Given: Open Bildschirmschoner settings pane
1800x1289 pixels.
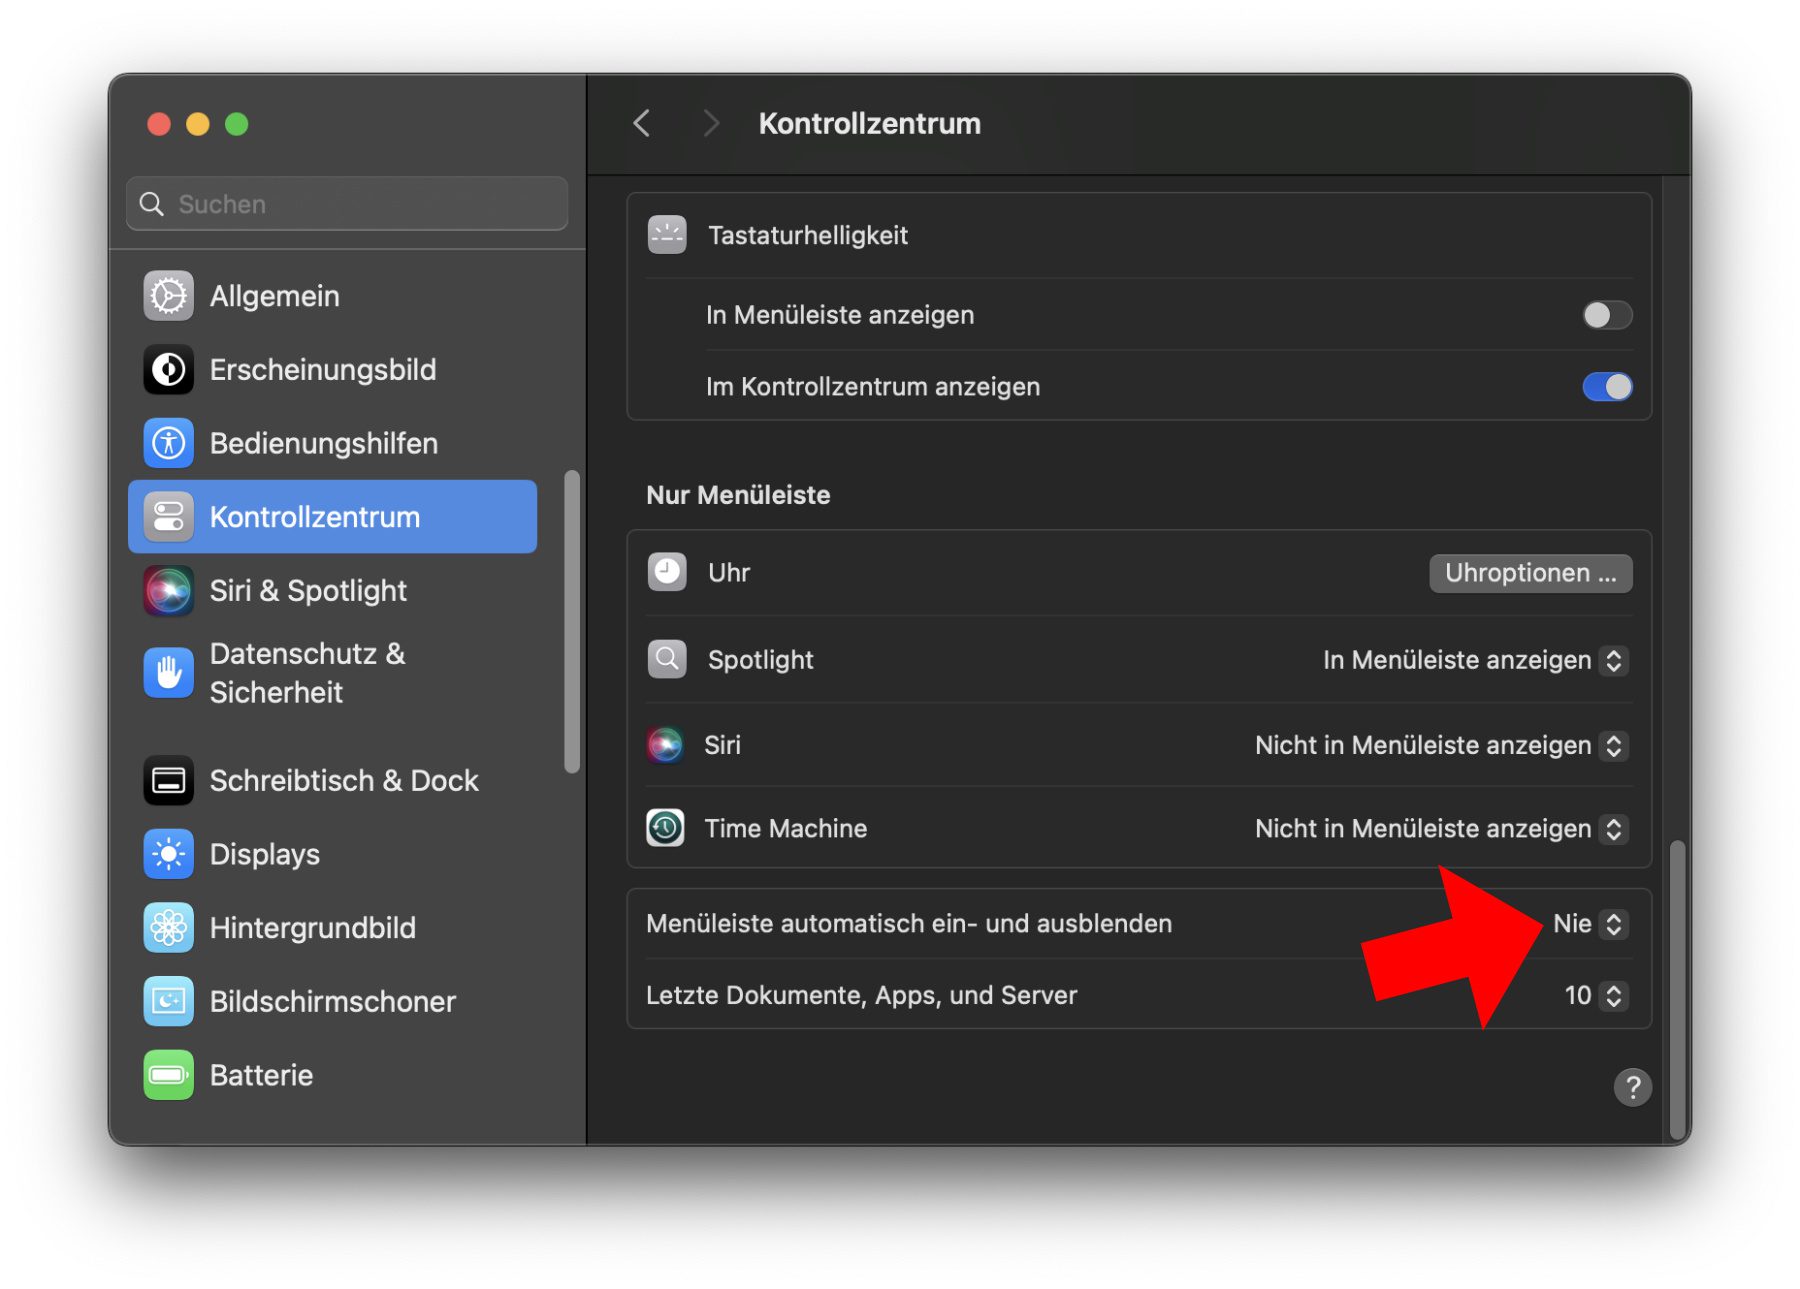Looking at the screenshot, I should (332, 1002).
